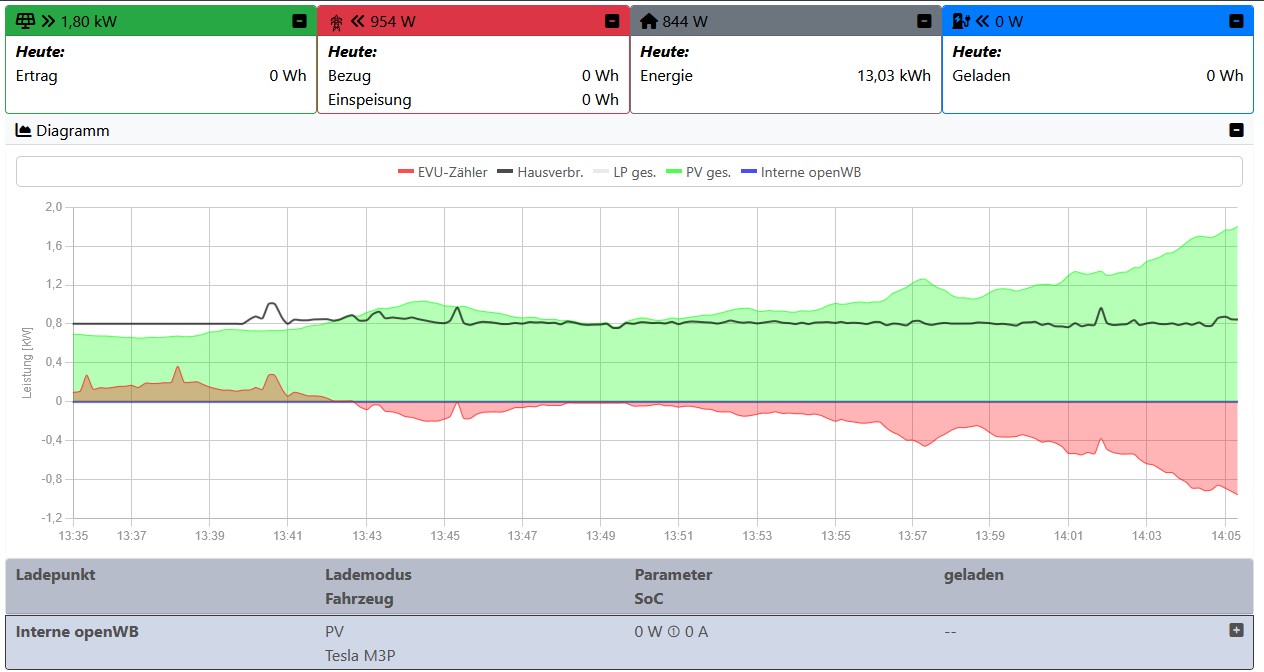This screenshot has width=1264, height=672.
Task: Click the power pylon icon in red card
Action: tap(336, 21)
